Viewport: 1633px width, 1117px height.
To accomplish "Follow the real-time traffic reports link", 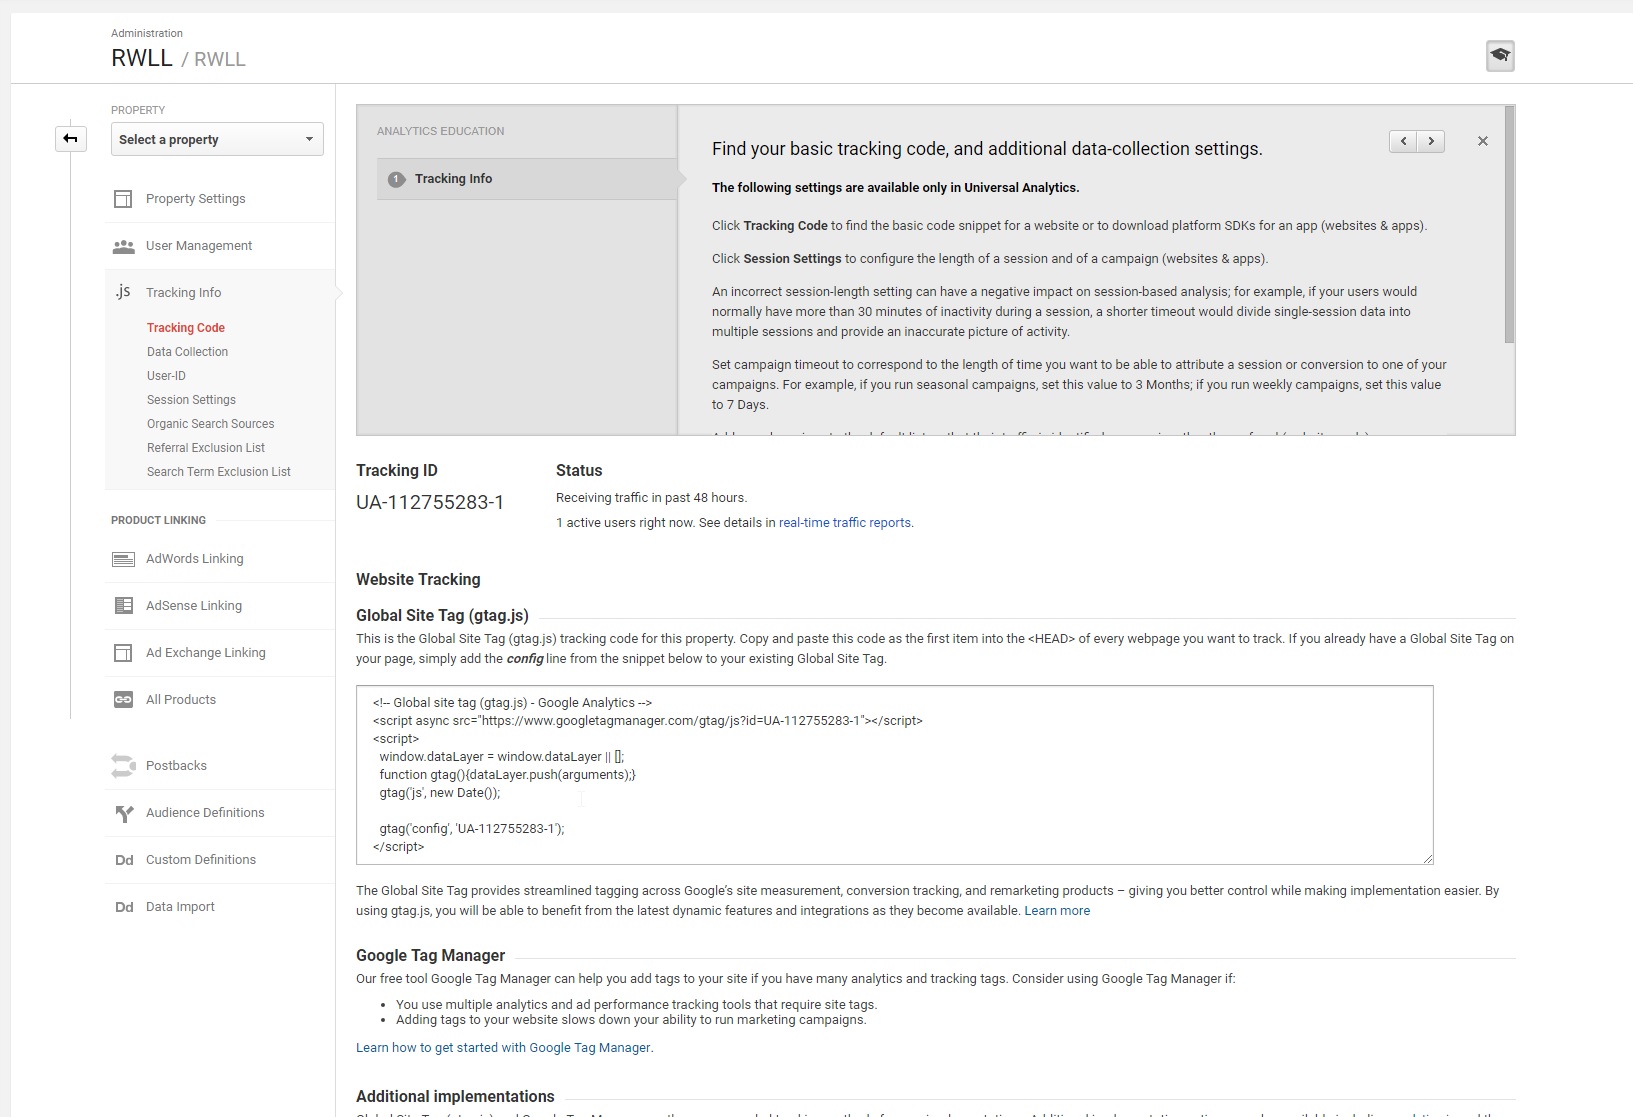I will point(845,523).
